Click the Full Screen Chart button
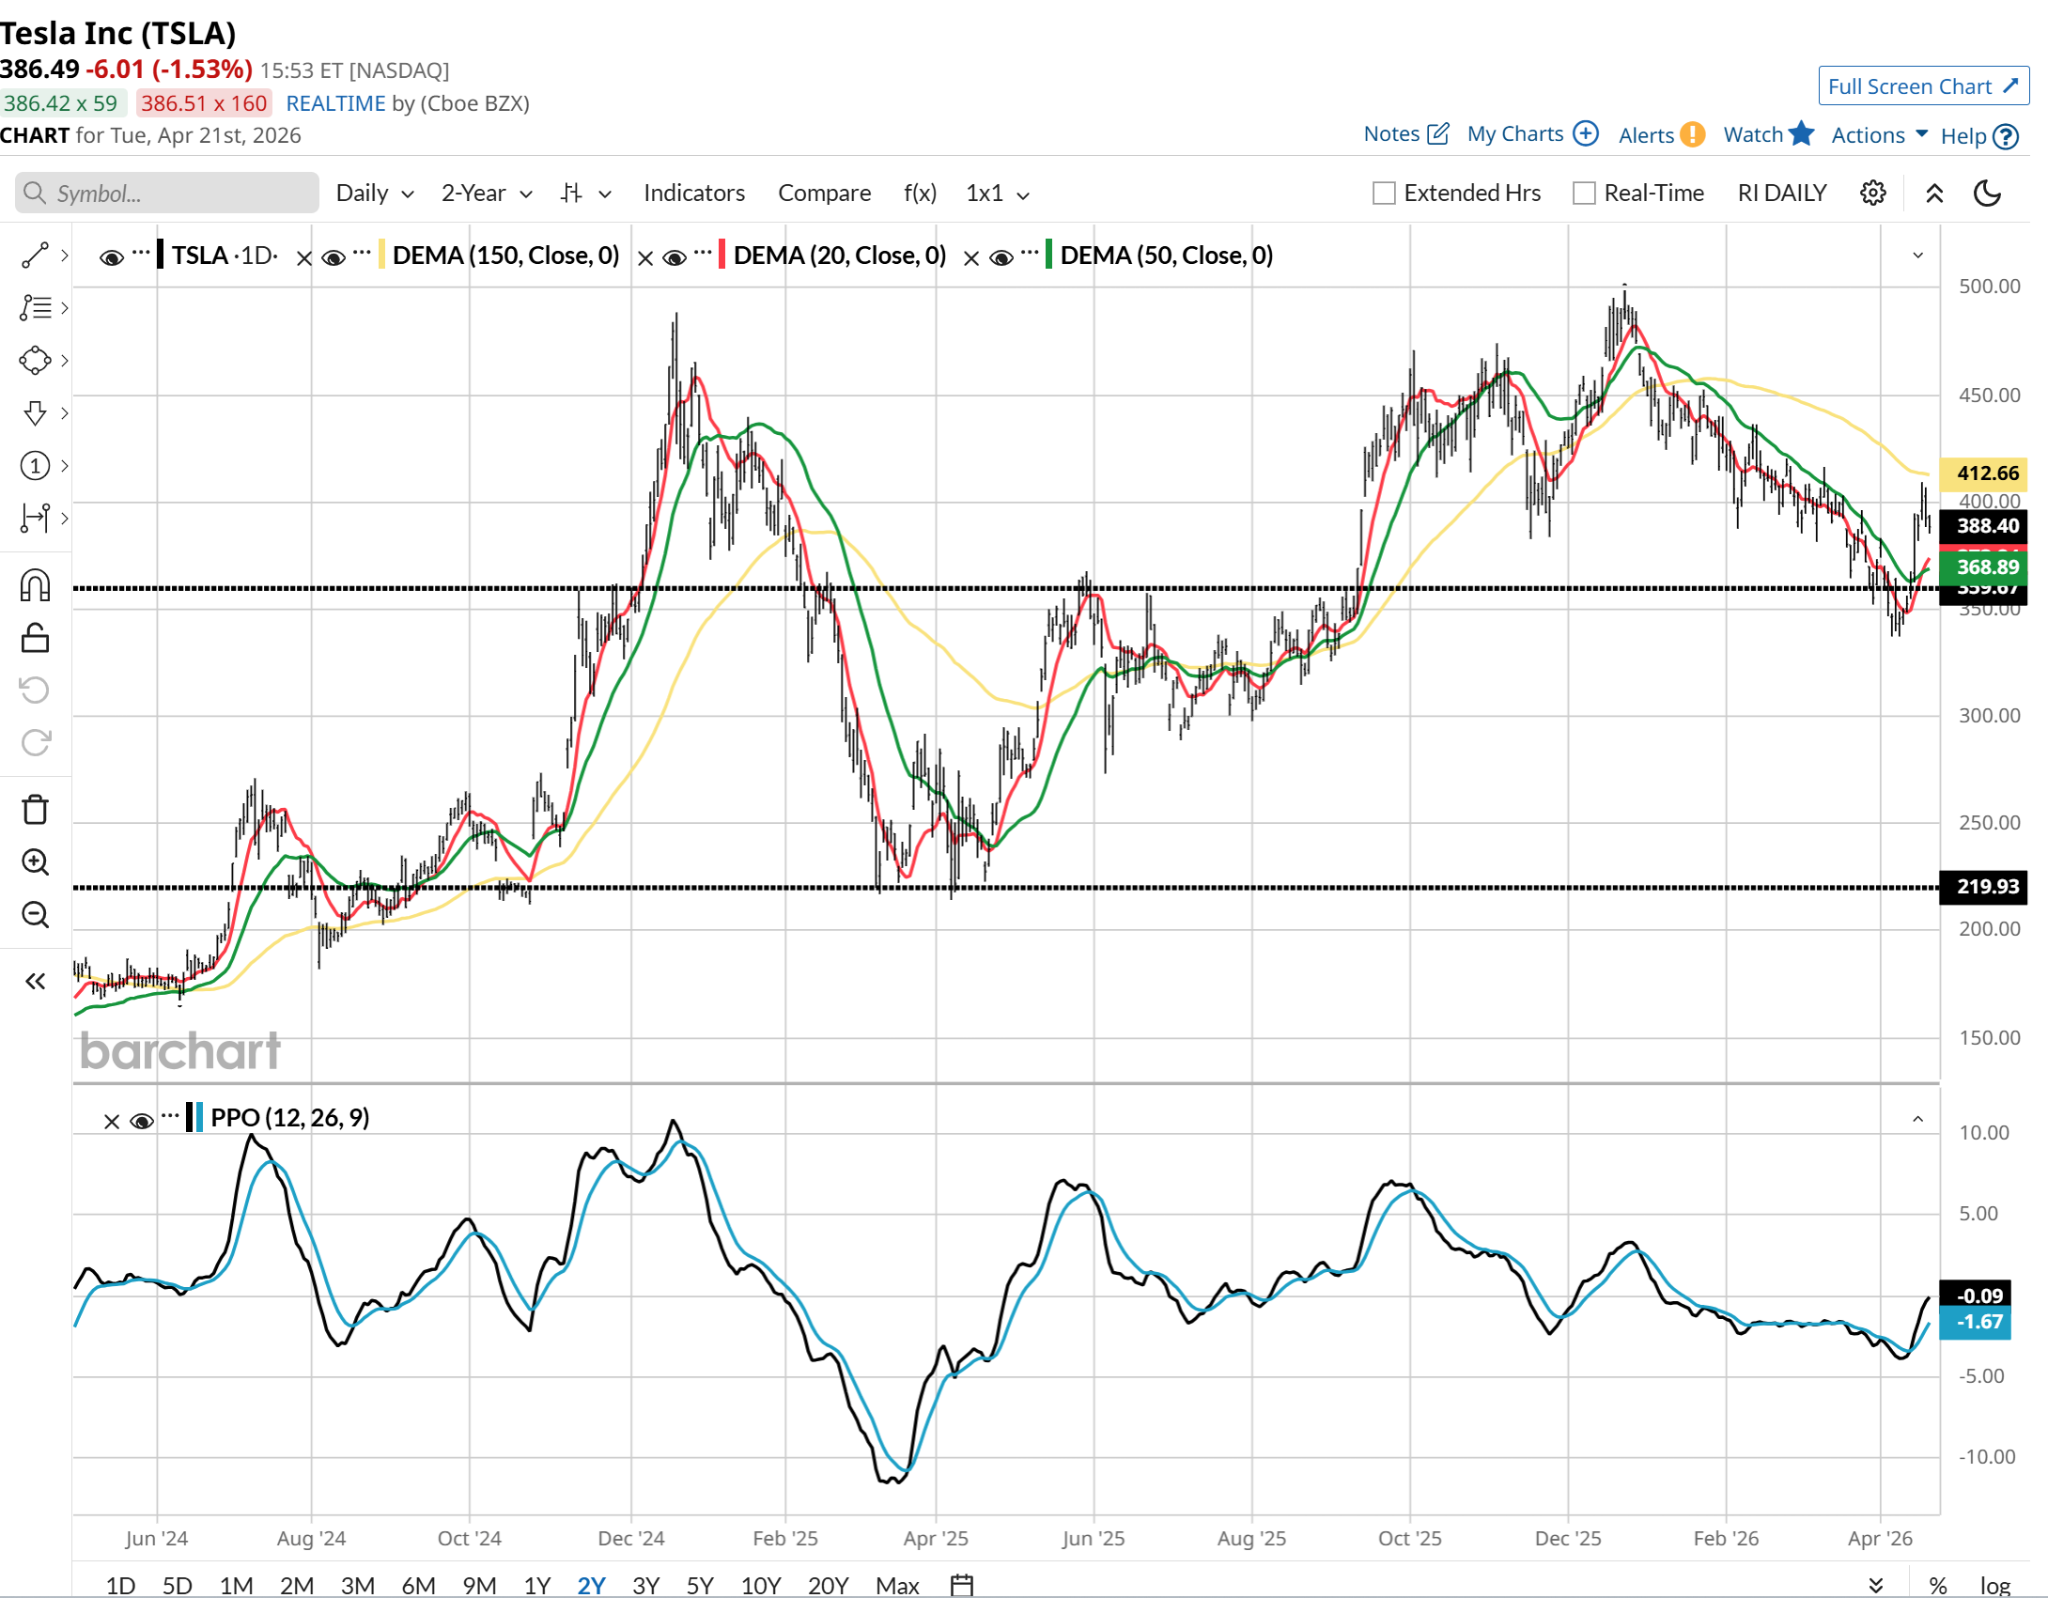Viewport: 2048px width, 1598px height. (1922, 86)
